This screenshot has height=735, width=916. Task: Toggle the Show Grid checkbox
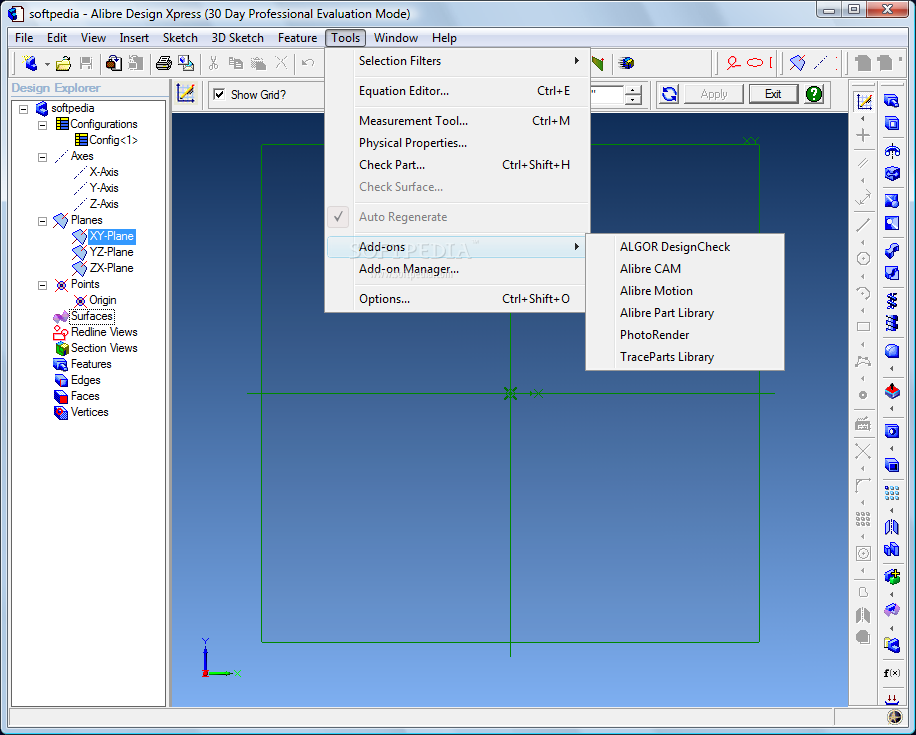point(219,94)
